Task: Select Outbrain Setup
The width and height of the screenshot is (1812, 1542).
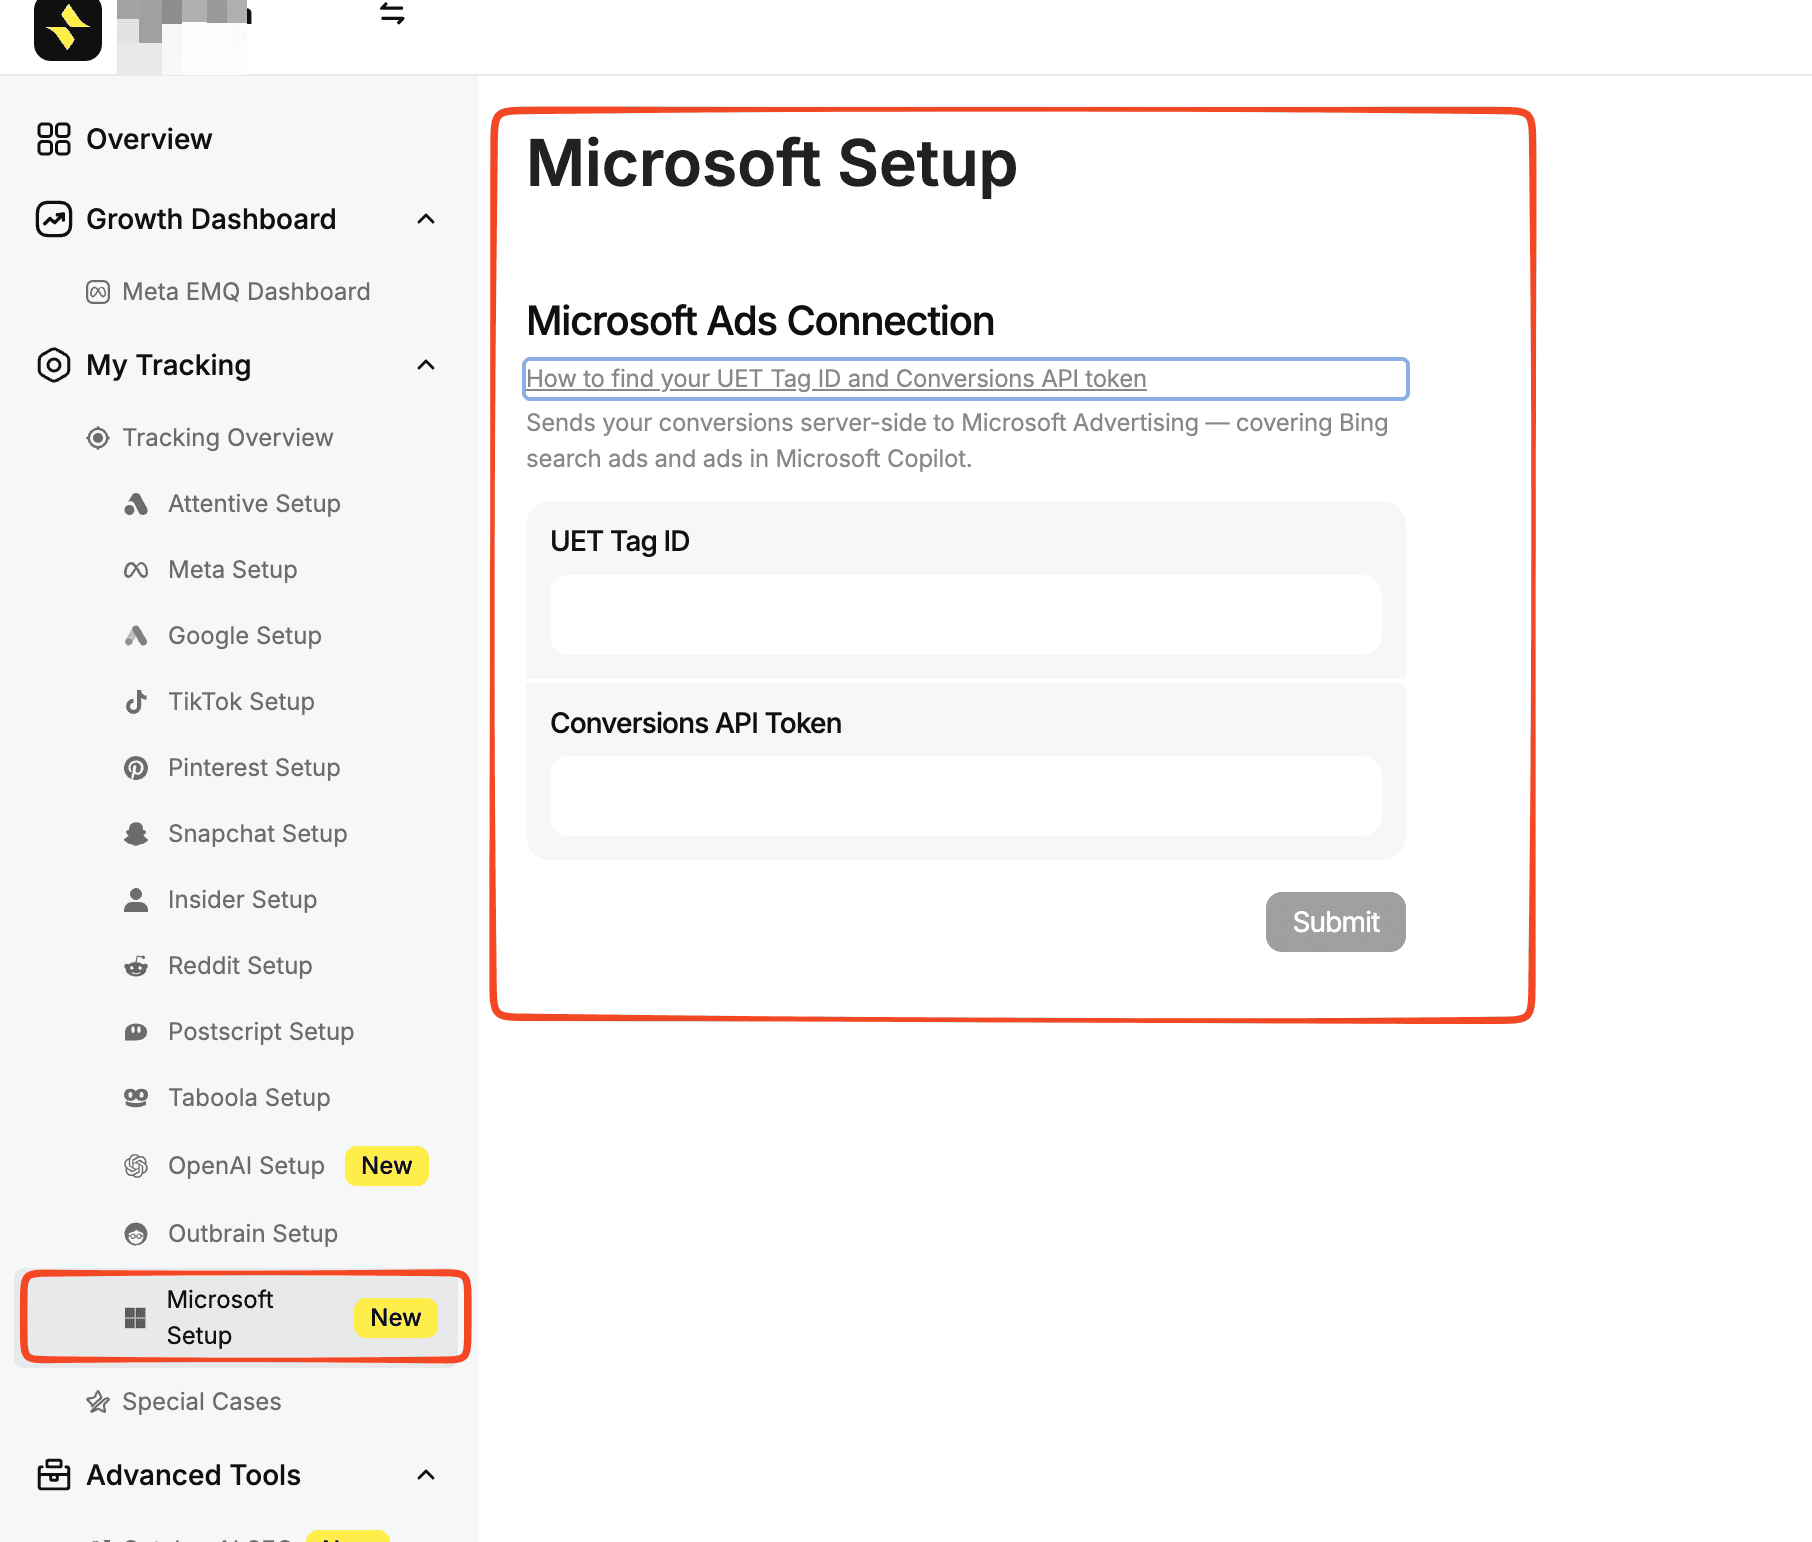Action: pyautogui.click(x=253, y=1234)
